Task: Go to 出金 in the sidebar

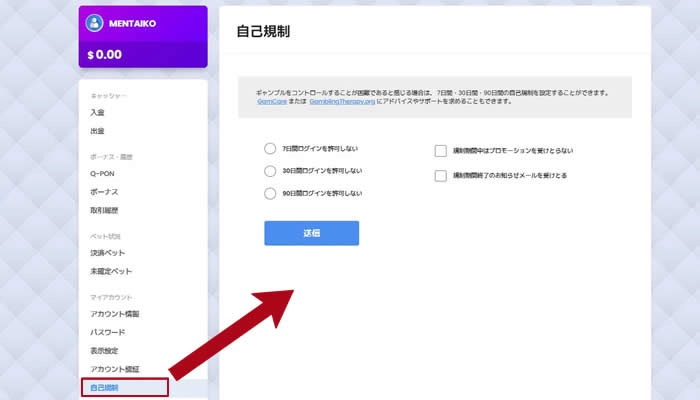Action: tap(97, 130)
